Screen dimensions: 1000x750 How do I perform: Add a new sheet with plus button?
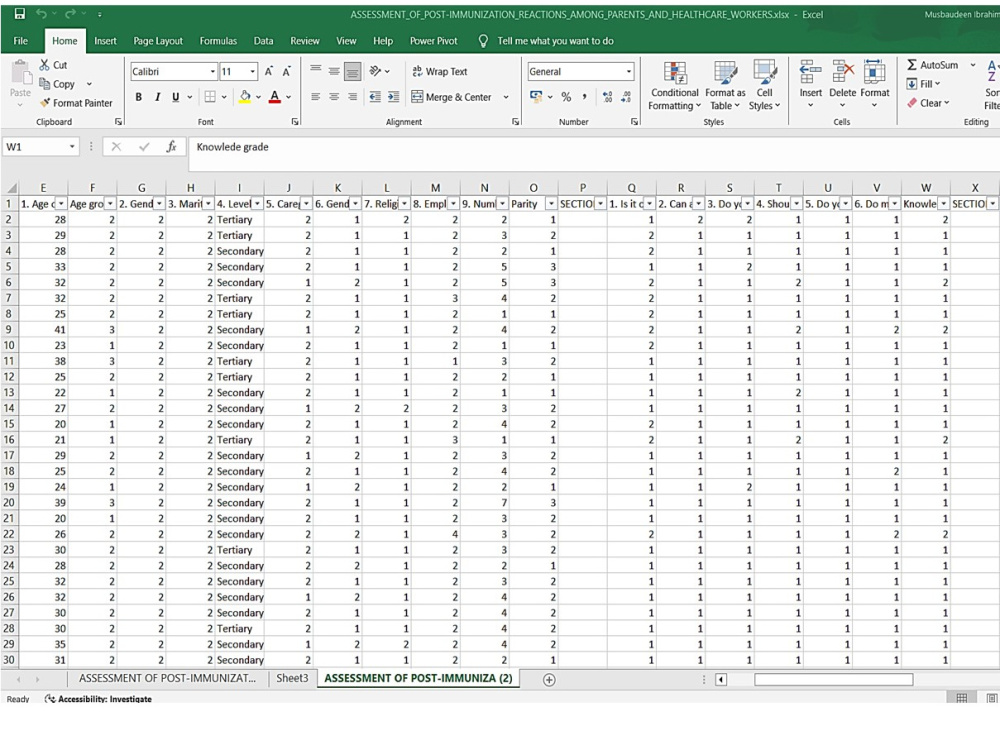pyautogui.click(x=548, y=680)
